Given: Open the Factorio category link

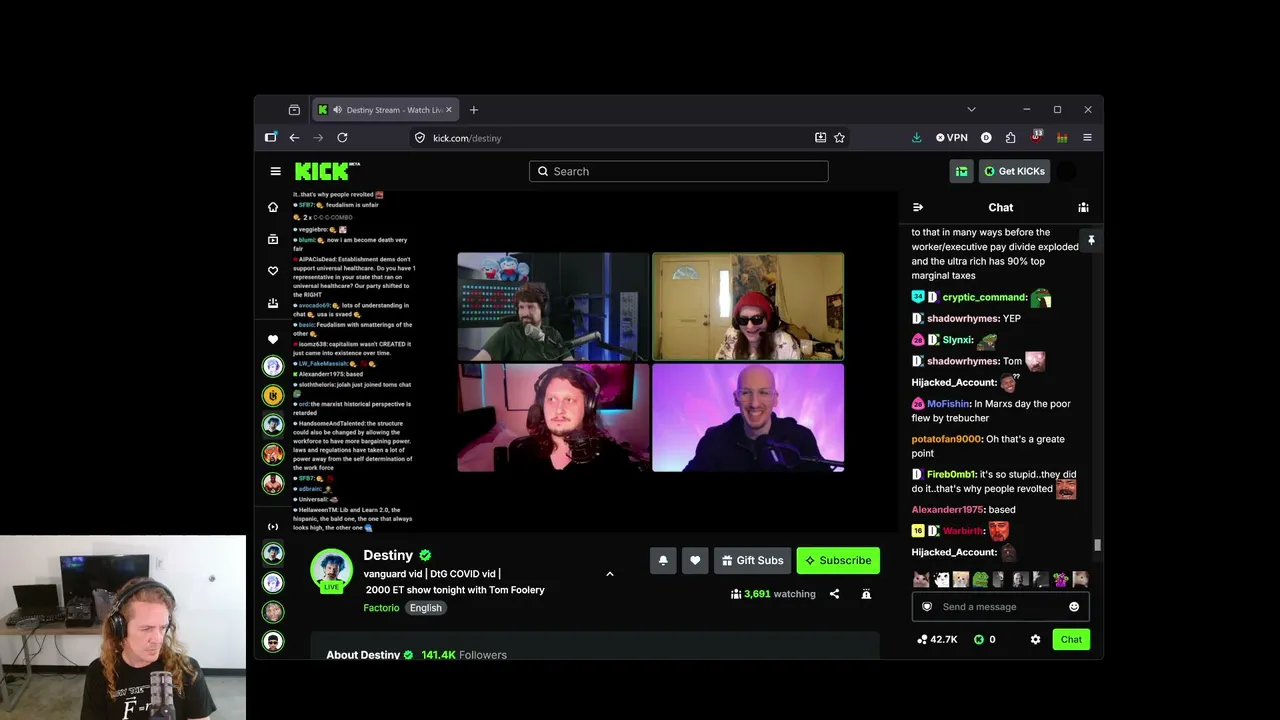Looking at the screenshot, I should click(x=381, y=608).
